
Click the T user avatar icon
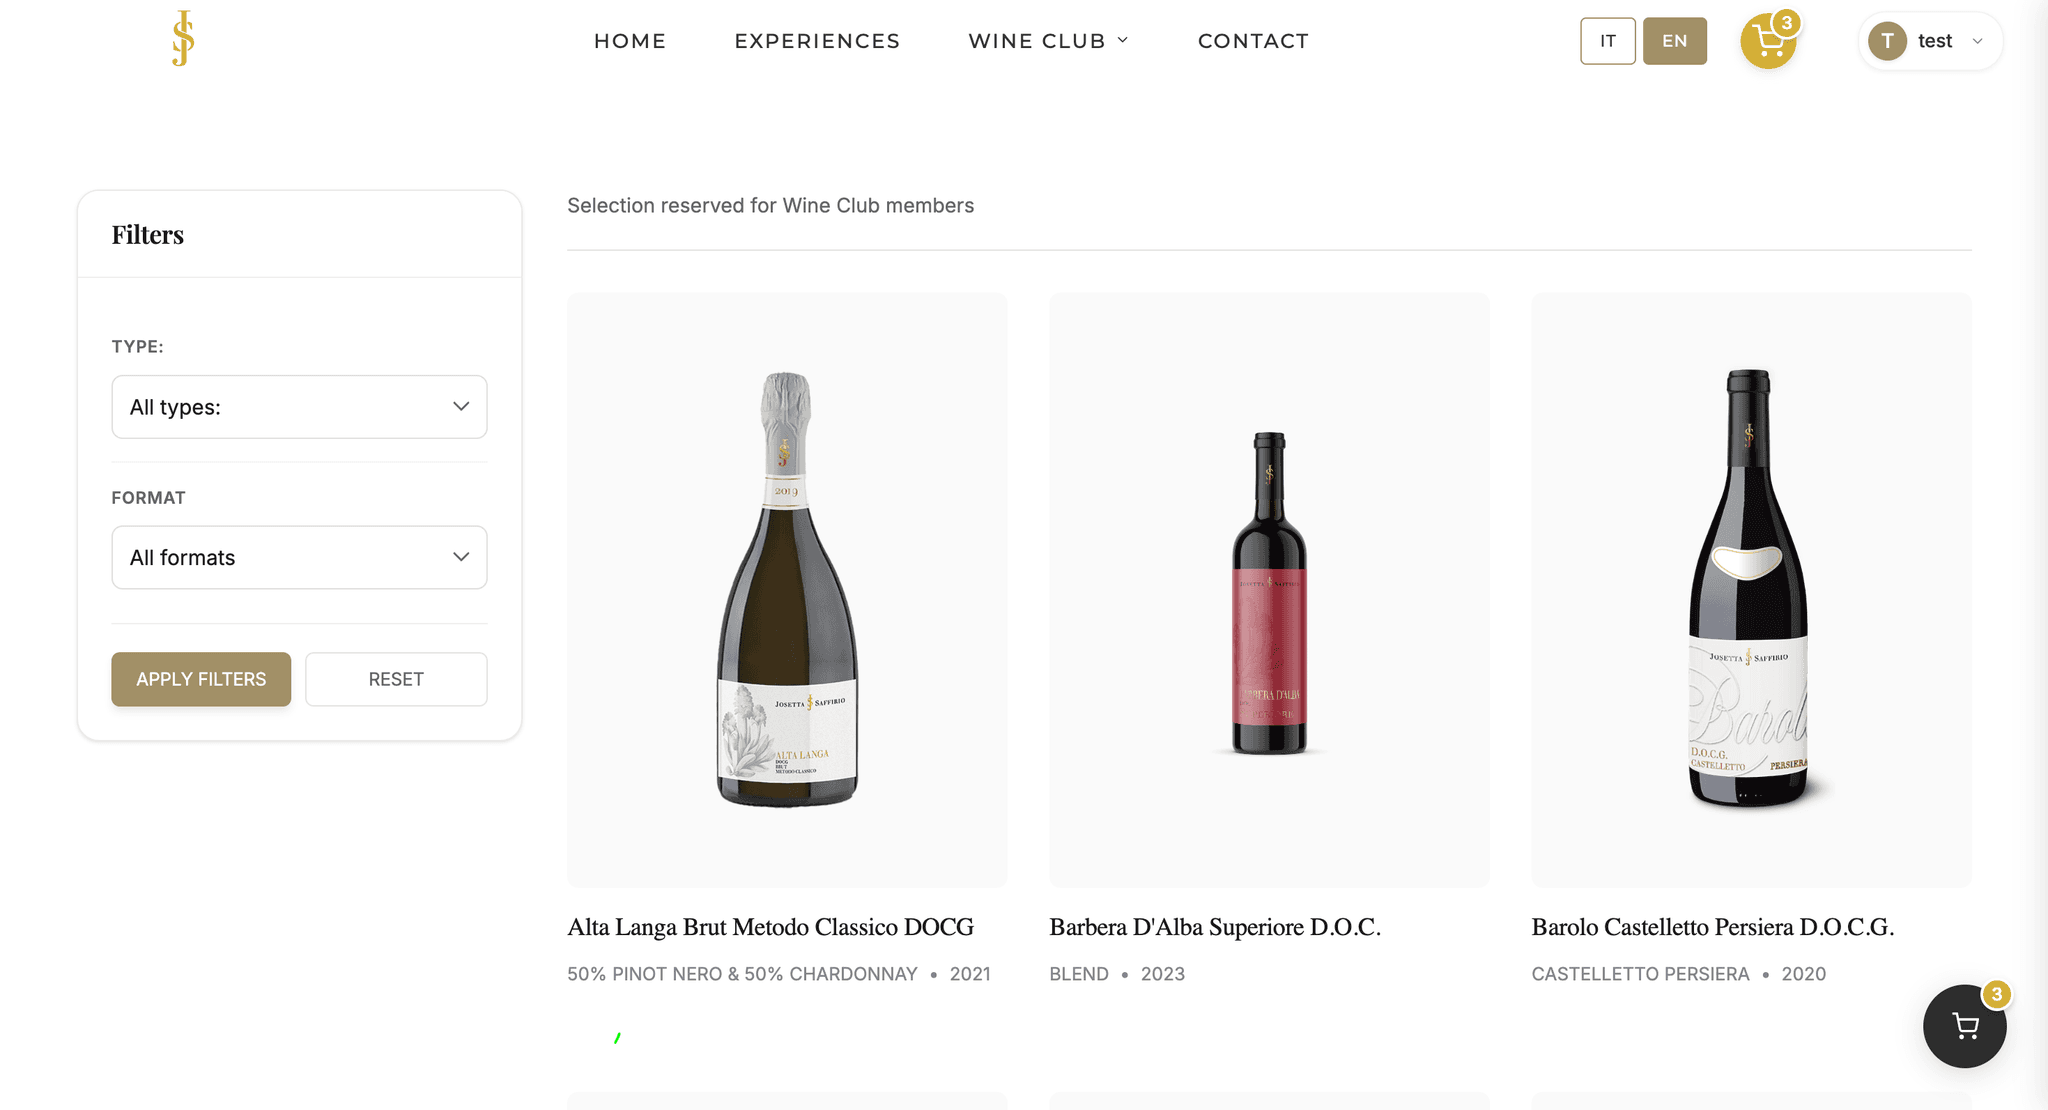click(1887, 41)
